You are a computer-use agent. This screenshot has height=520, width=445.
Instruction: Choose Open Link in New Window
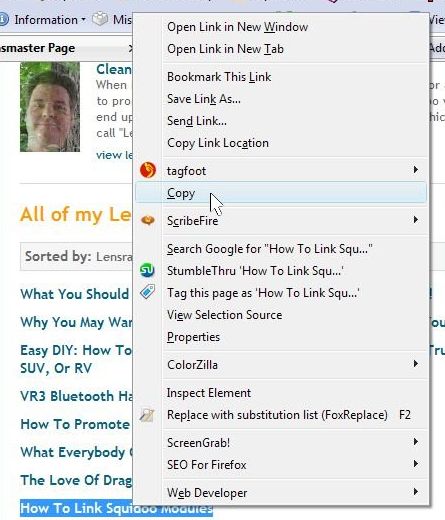tap(281, 27)
